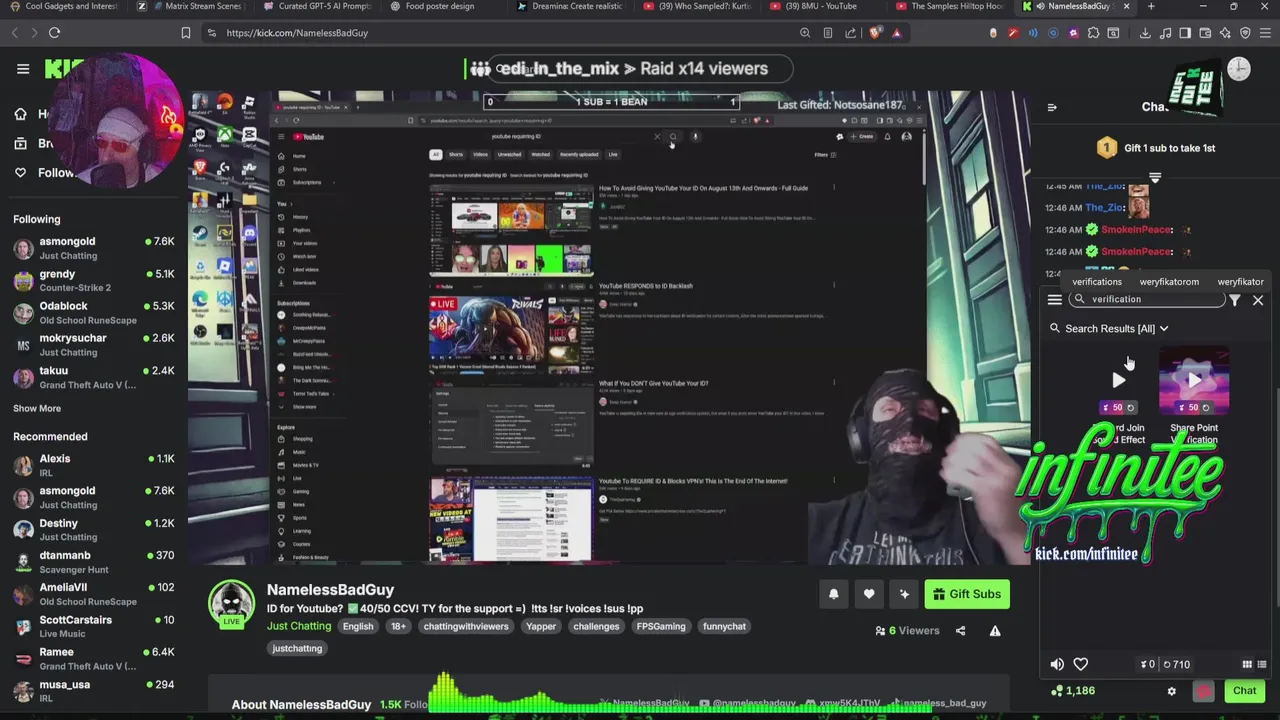Play the Join Sound Effect clip

1118,380
